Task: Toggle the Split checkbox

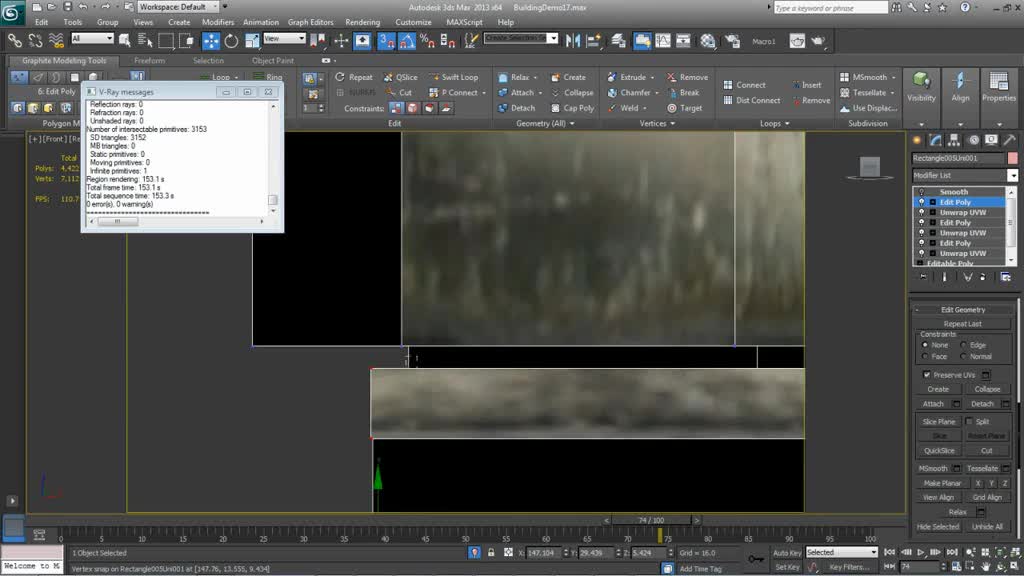Action: 969,422
